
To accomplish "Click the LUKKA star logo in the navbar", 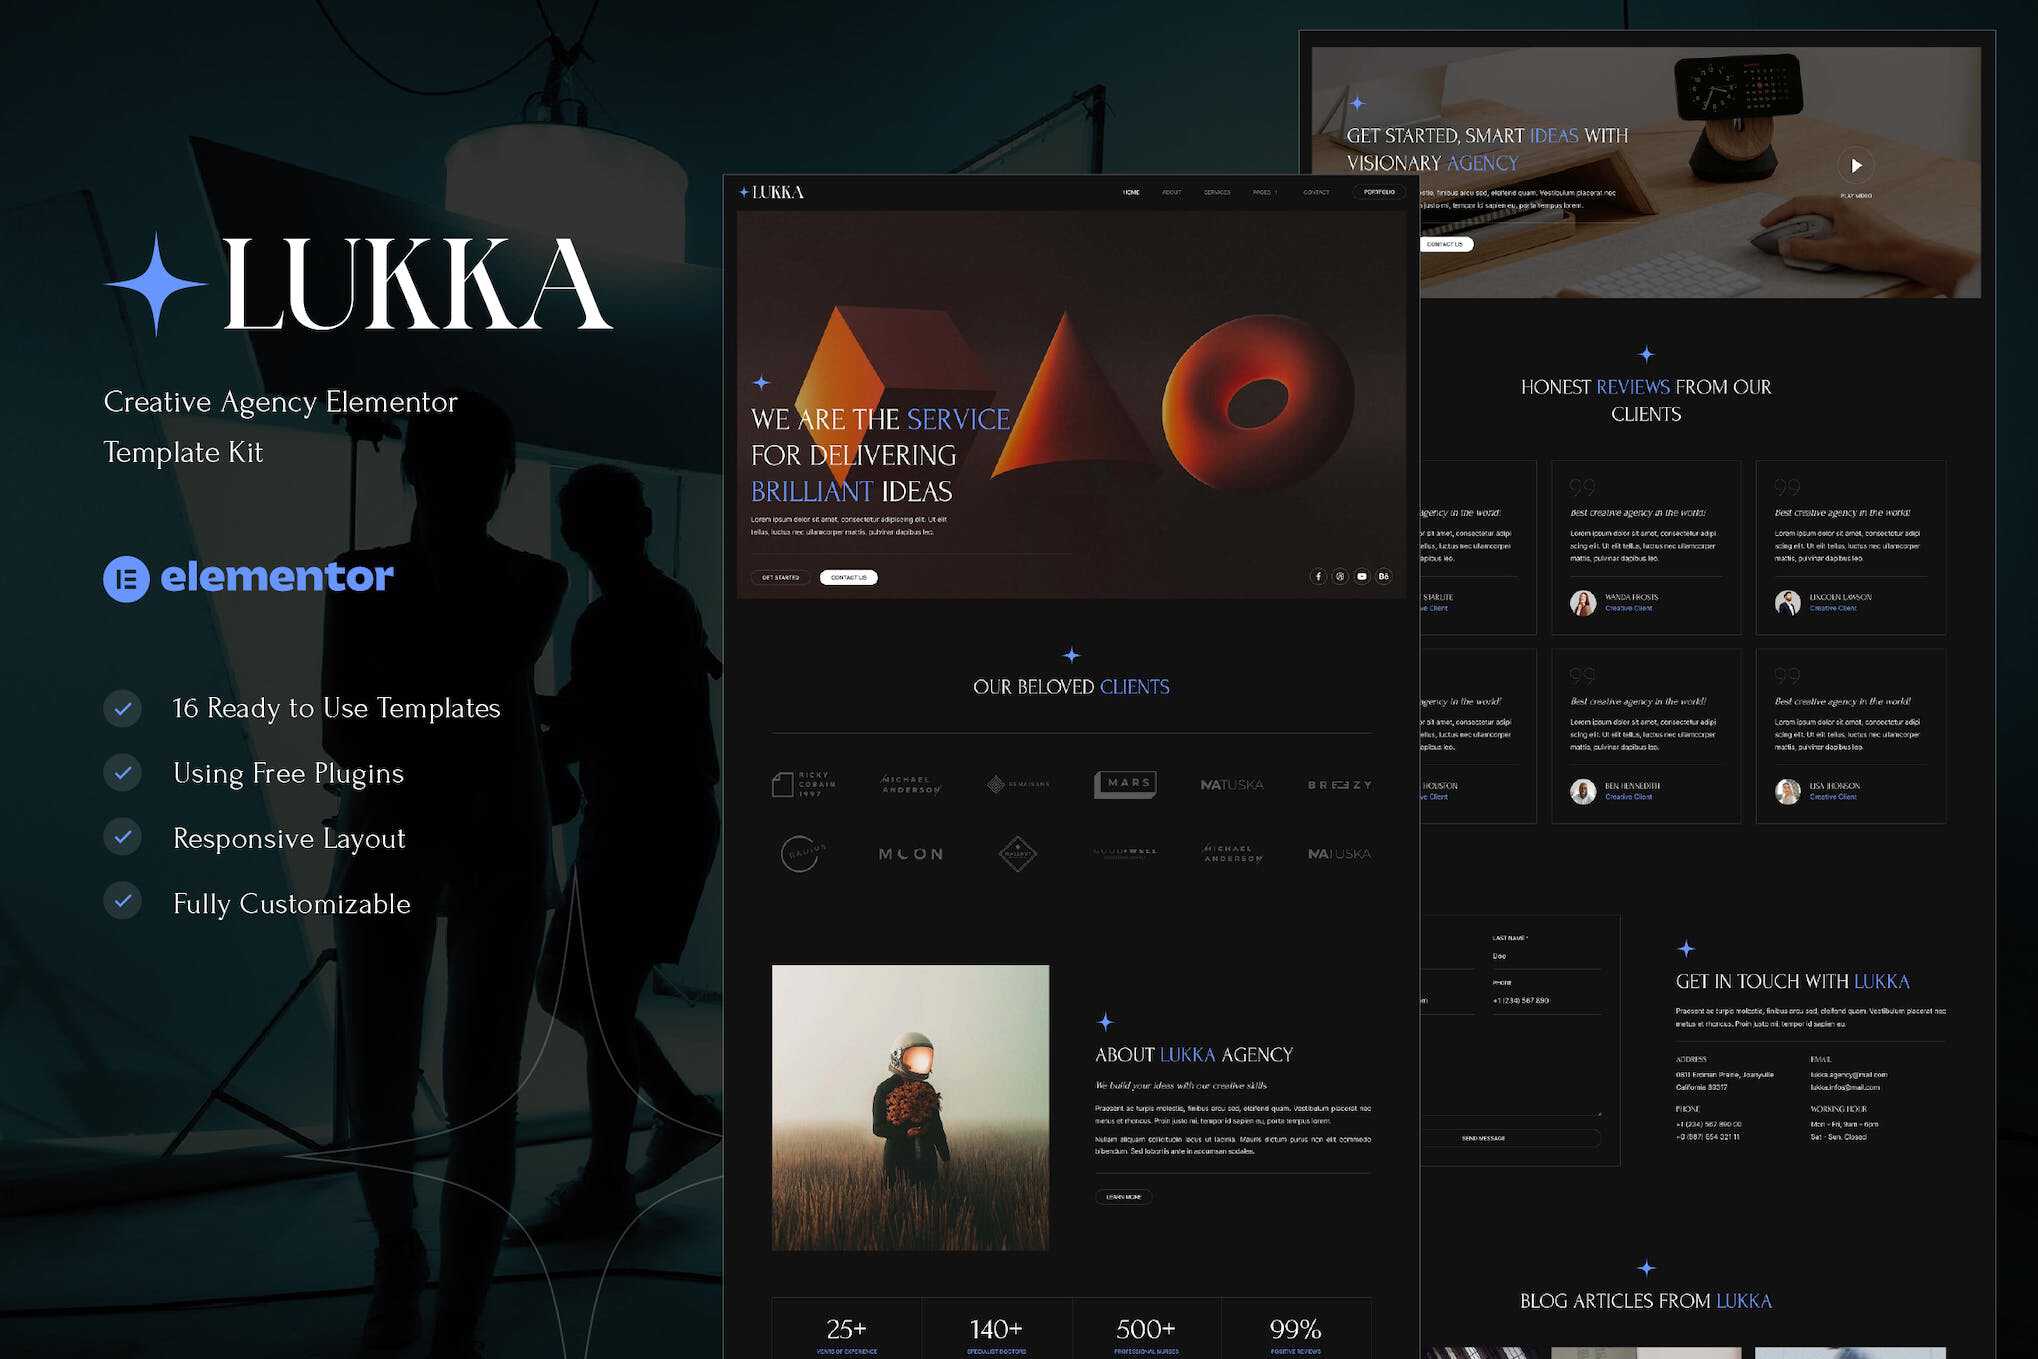I will [745, 192].
